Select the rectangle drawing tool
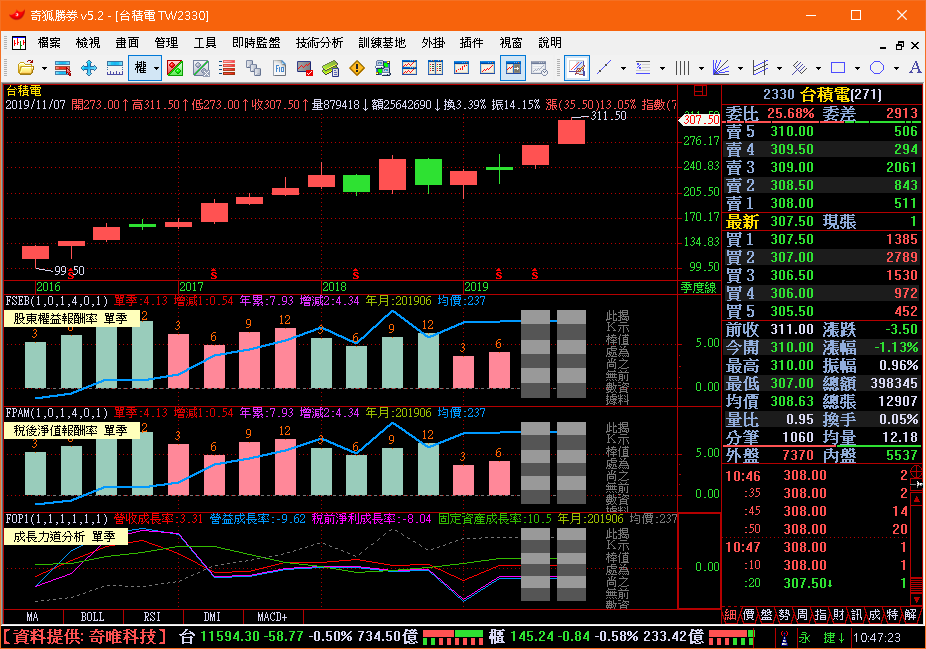Image resolution: width=926 pixels, height=649 pixels. (837, 68)
